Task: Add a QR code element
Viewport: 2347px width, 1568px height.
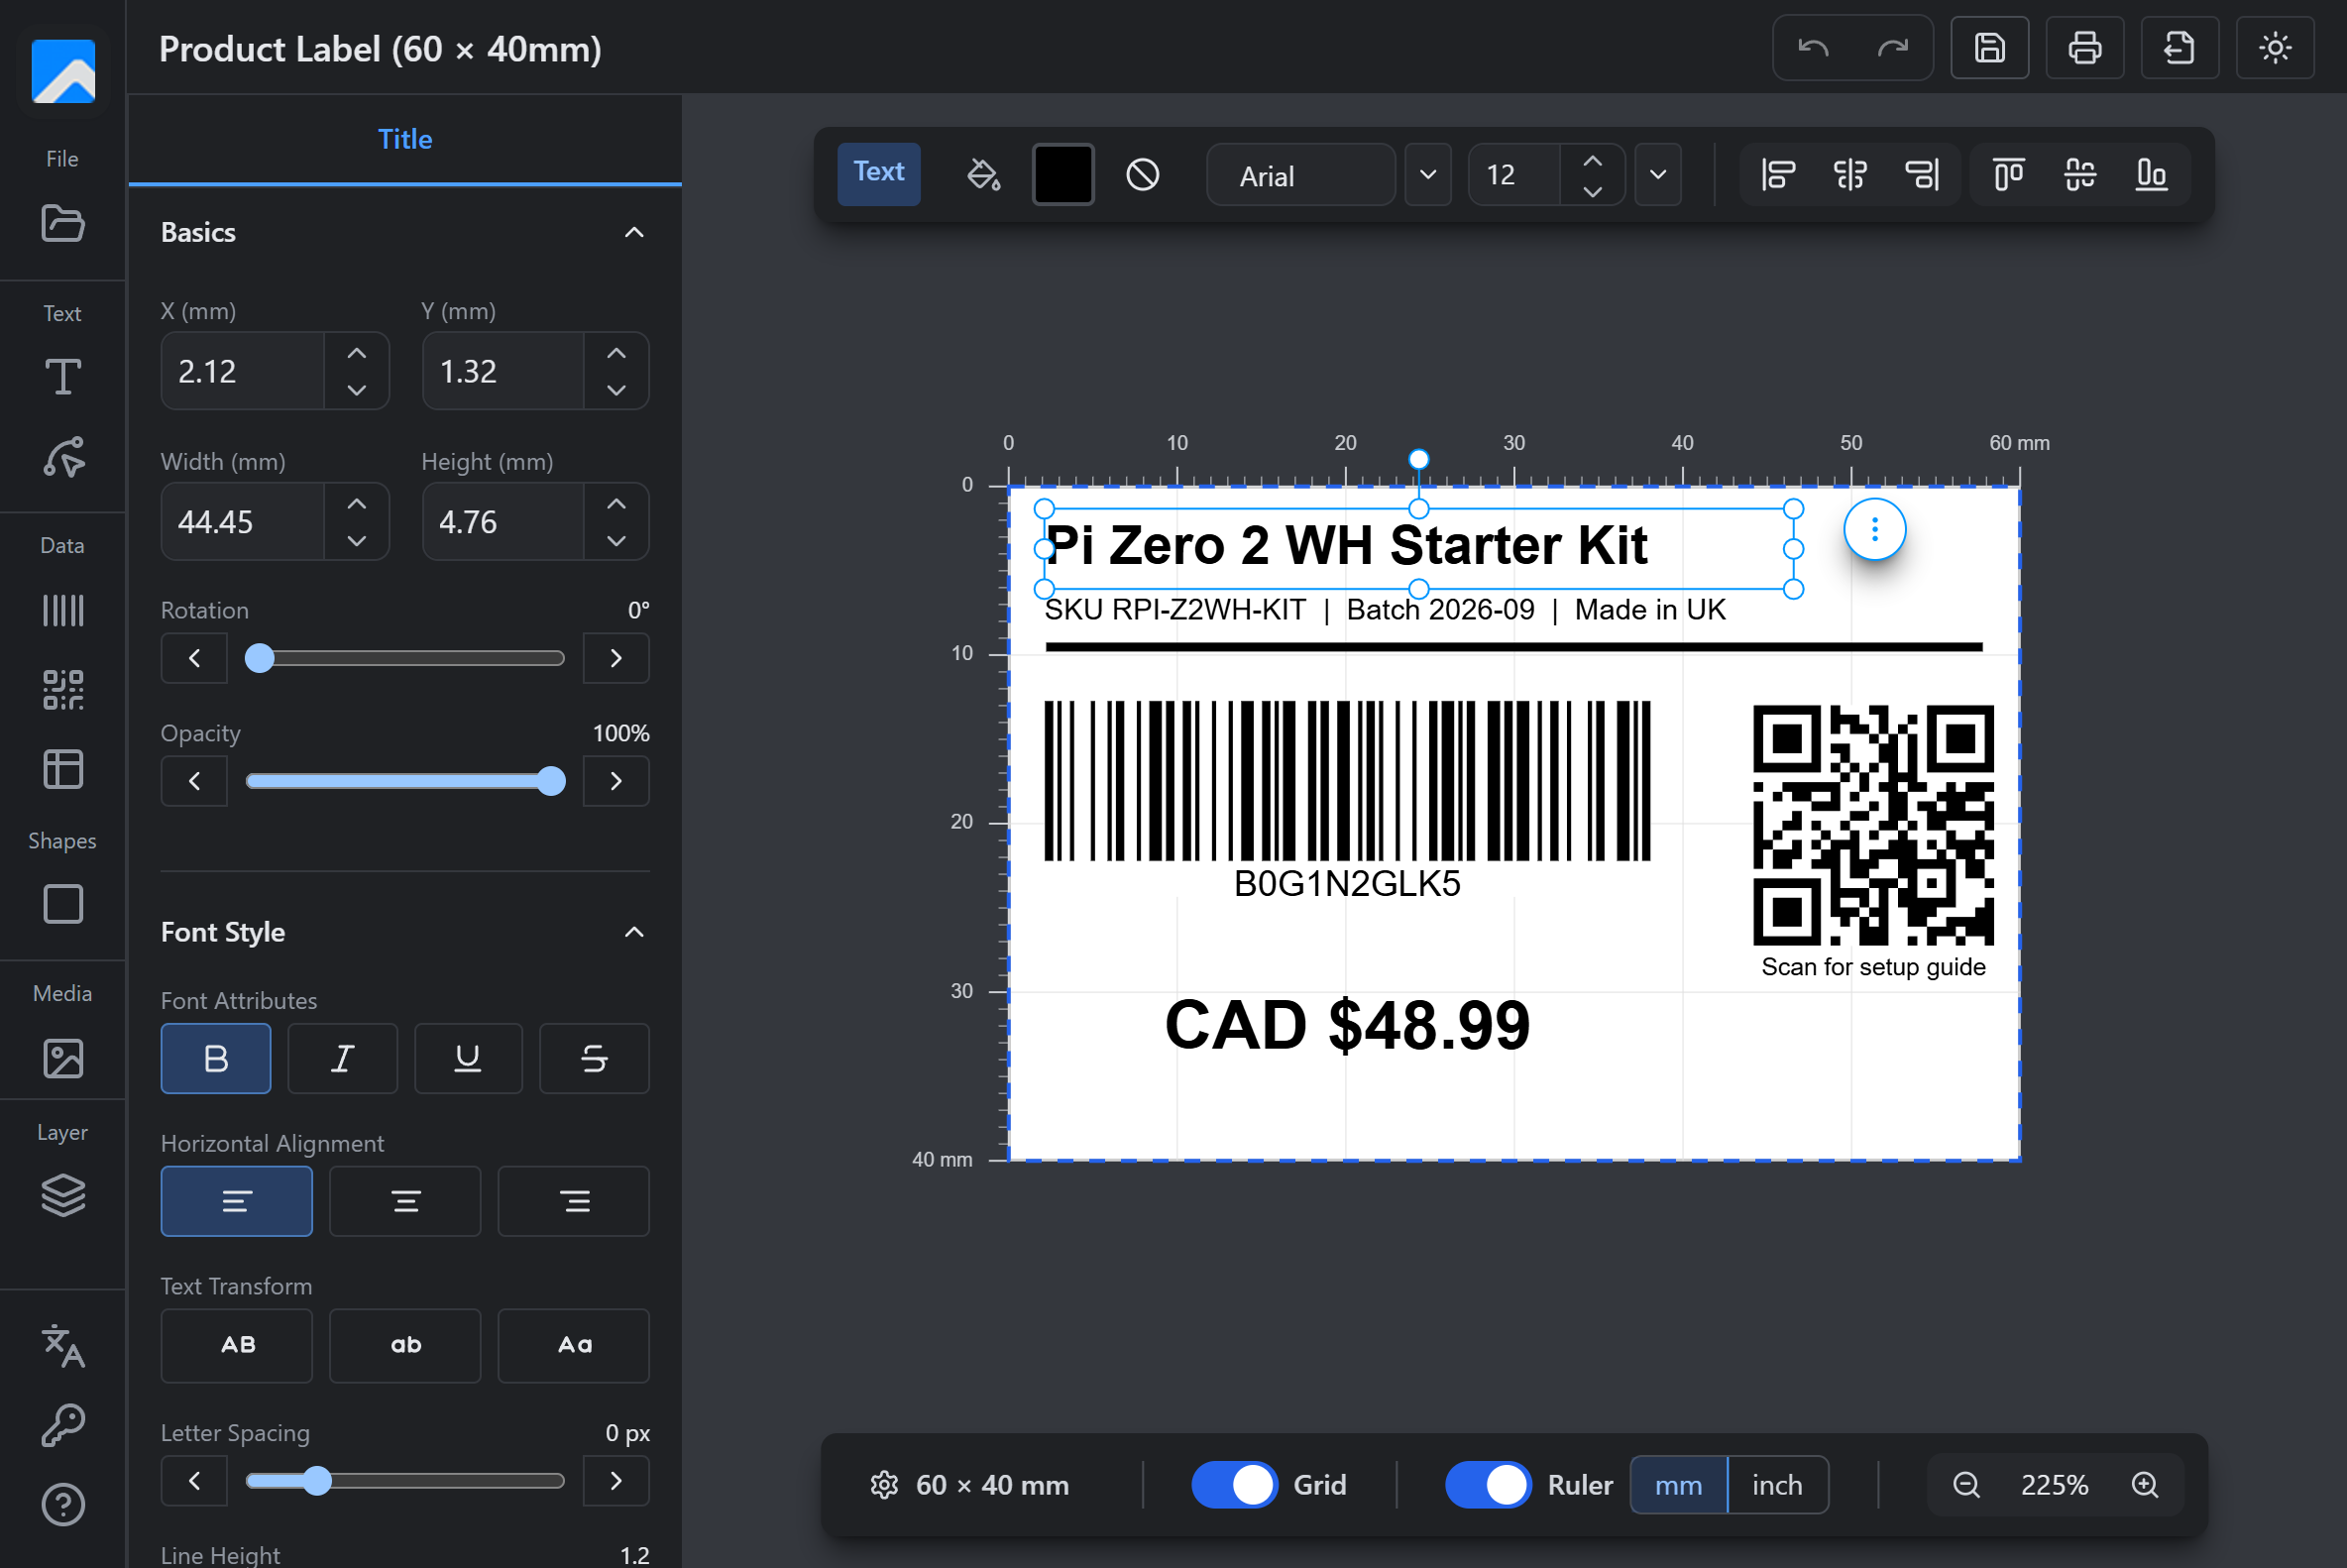Action: point(62,690)
